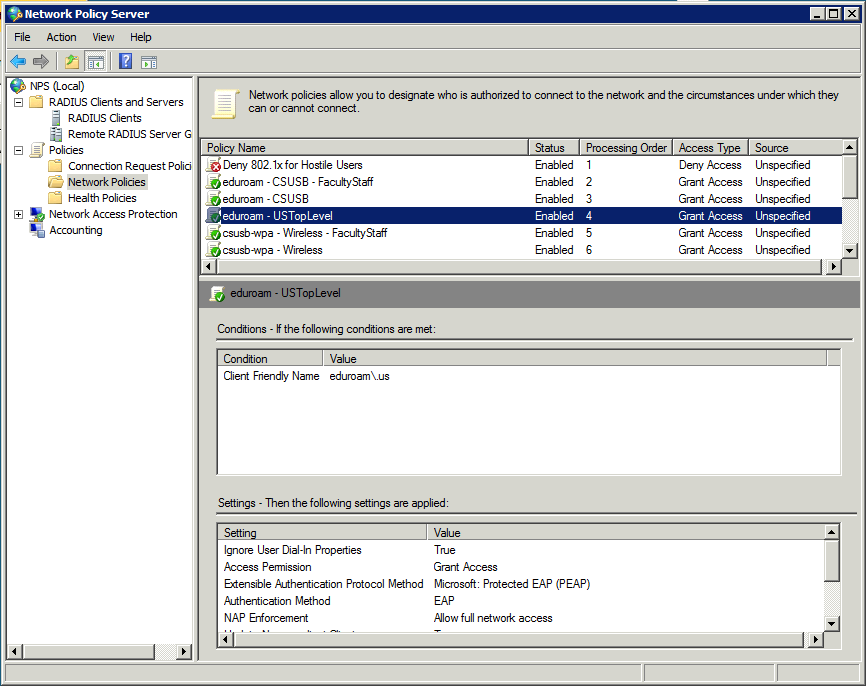Click the policy list scroll down arrow
Viewport: 866px width, 686px height.
click(x=849, y=250)
